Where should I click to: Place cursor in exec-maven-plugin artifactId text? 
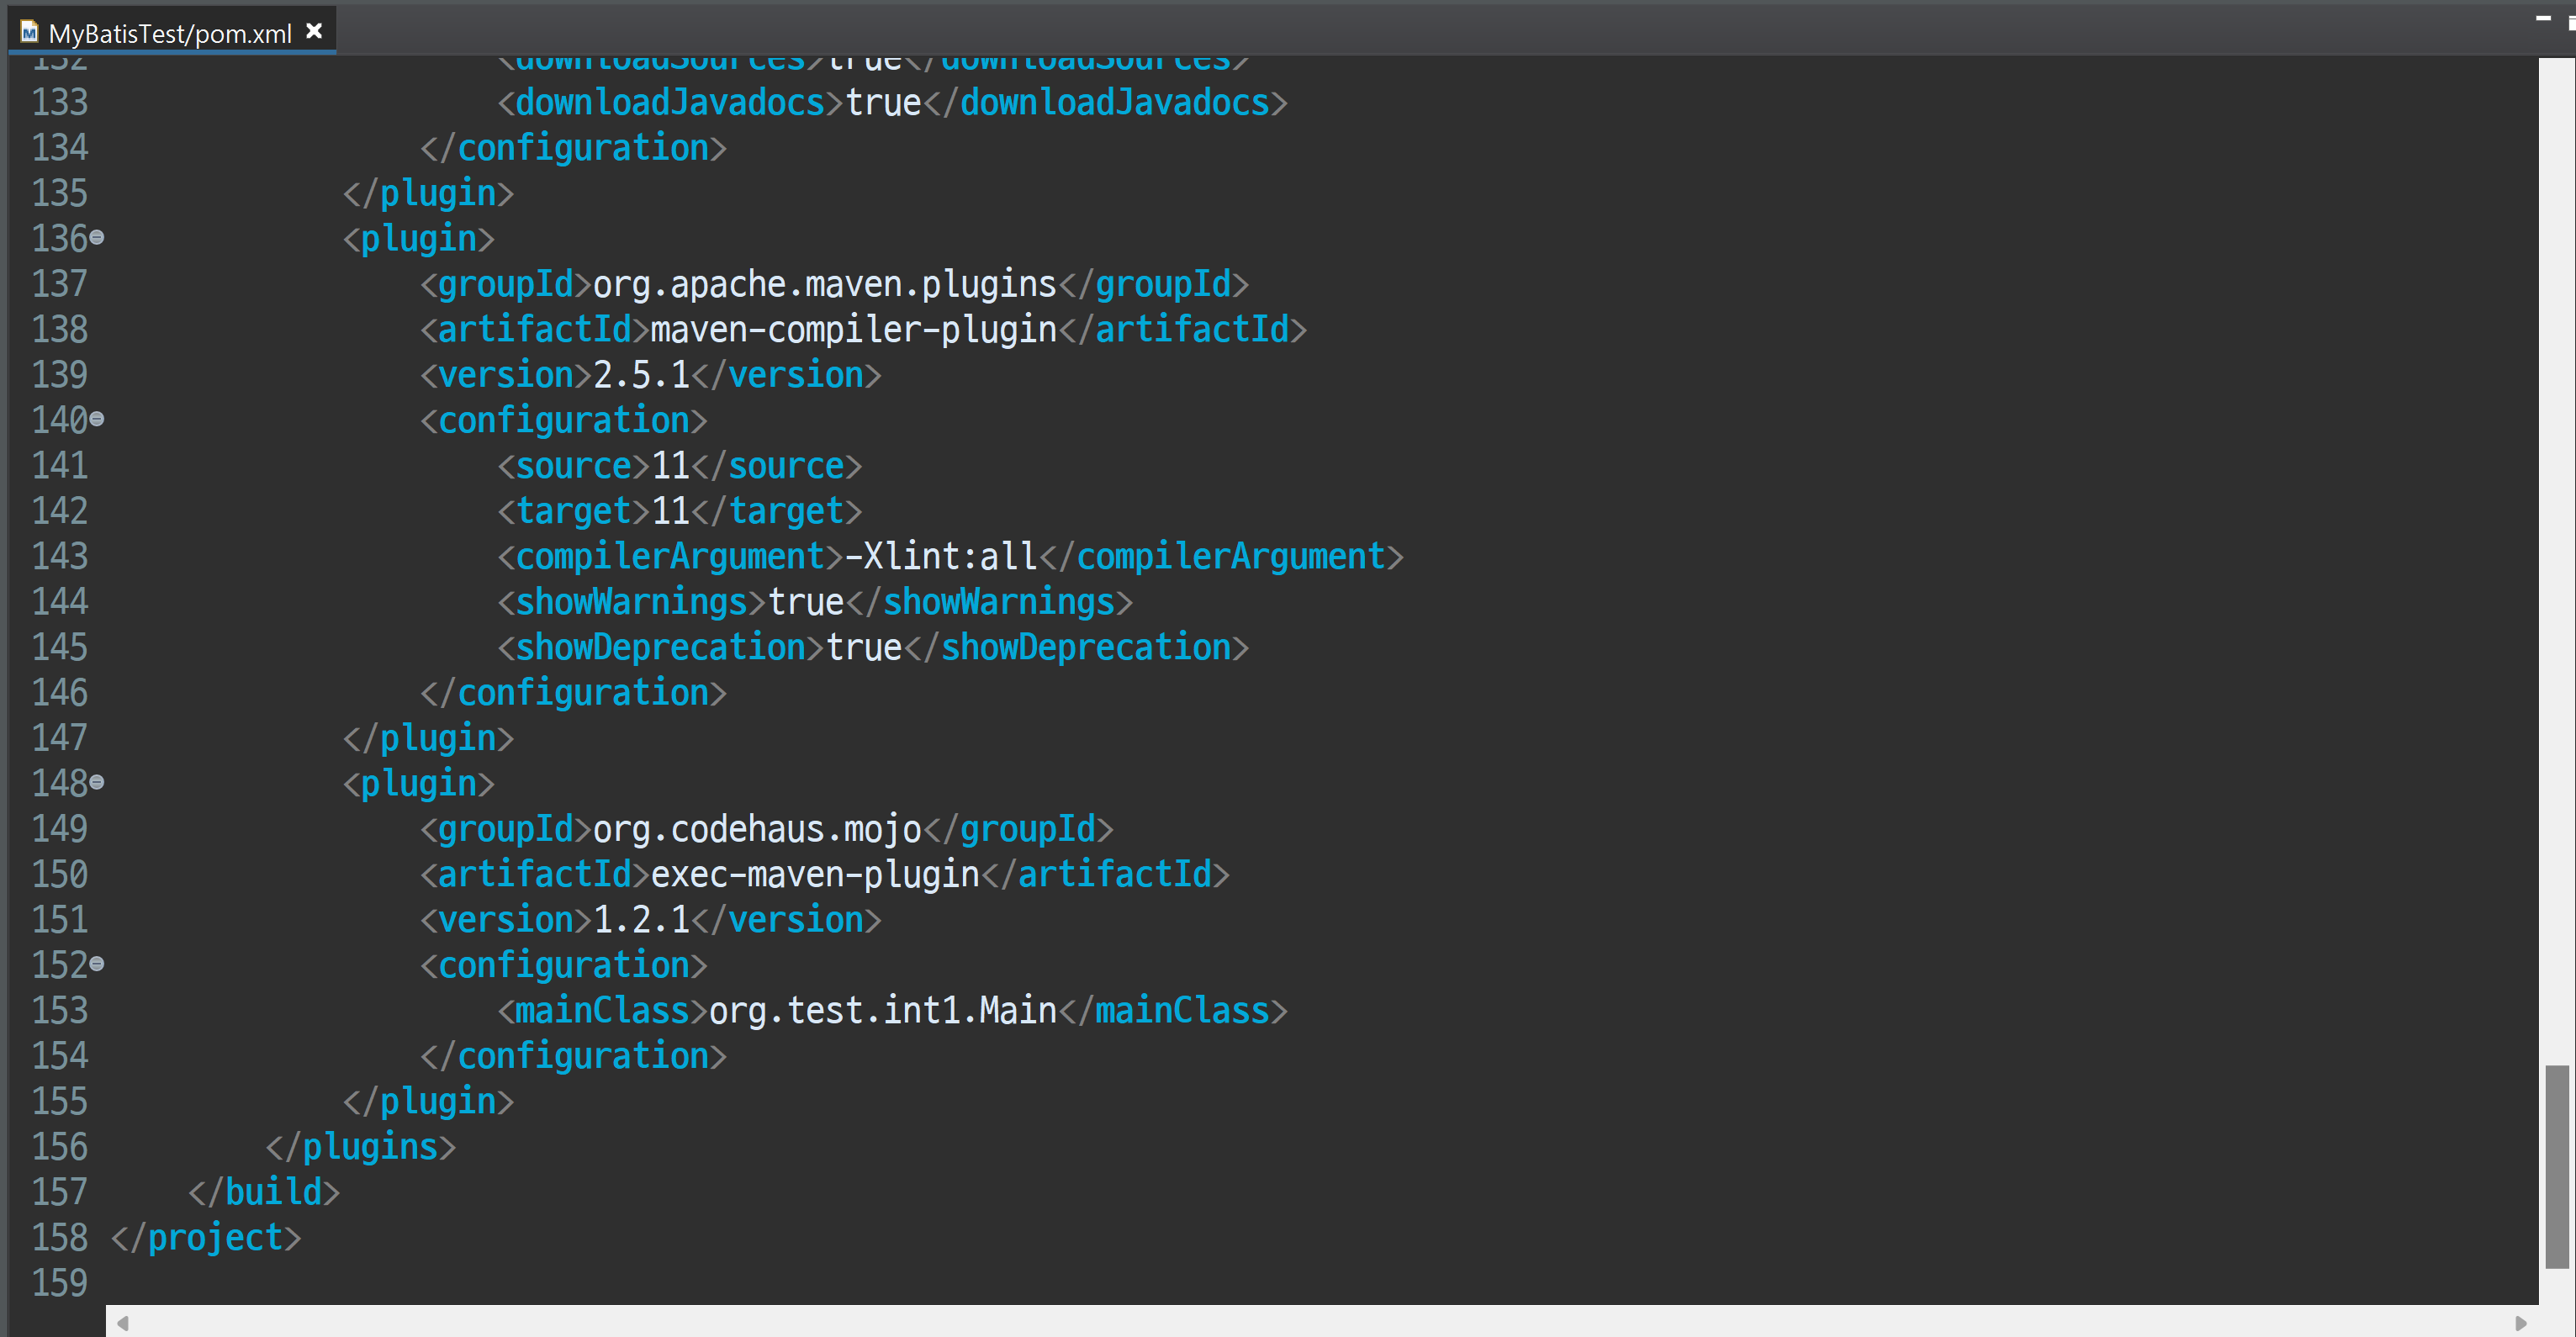(x=815, y=874)
